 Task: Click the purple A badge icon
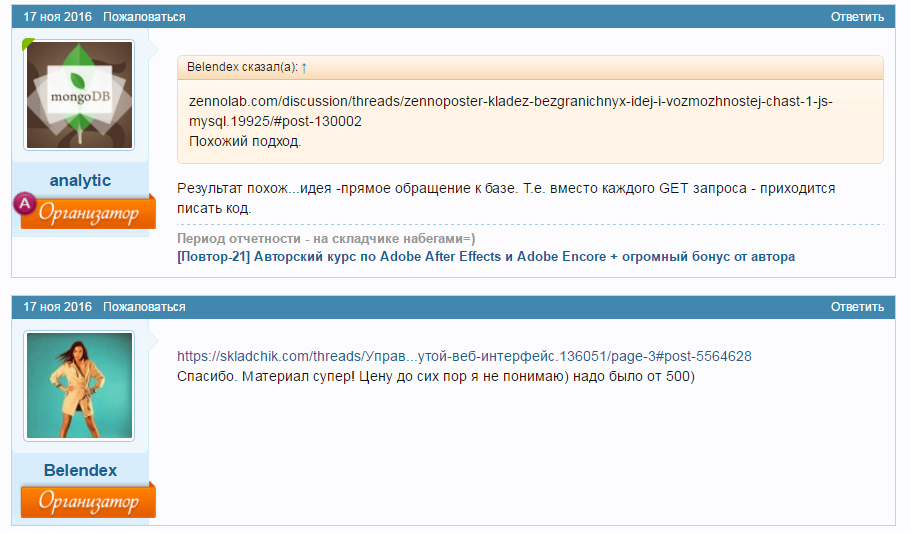tap(24, 203)
